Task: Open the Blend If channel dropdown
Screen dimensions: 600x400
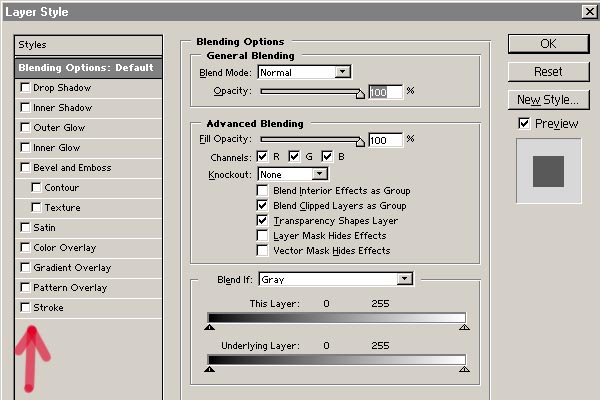Action: click(x=336, y=279)
